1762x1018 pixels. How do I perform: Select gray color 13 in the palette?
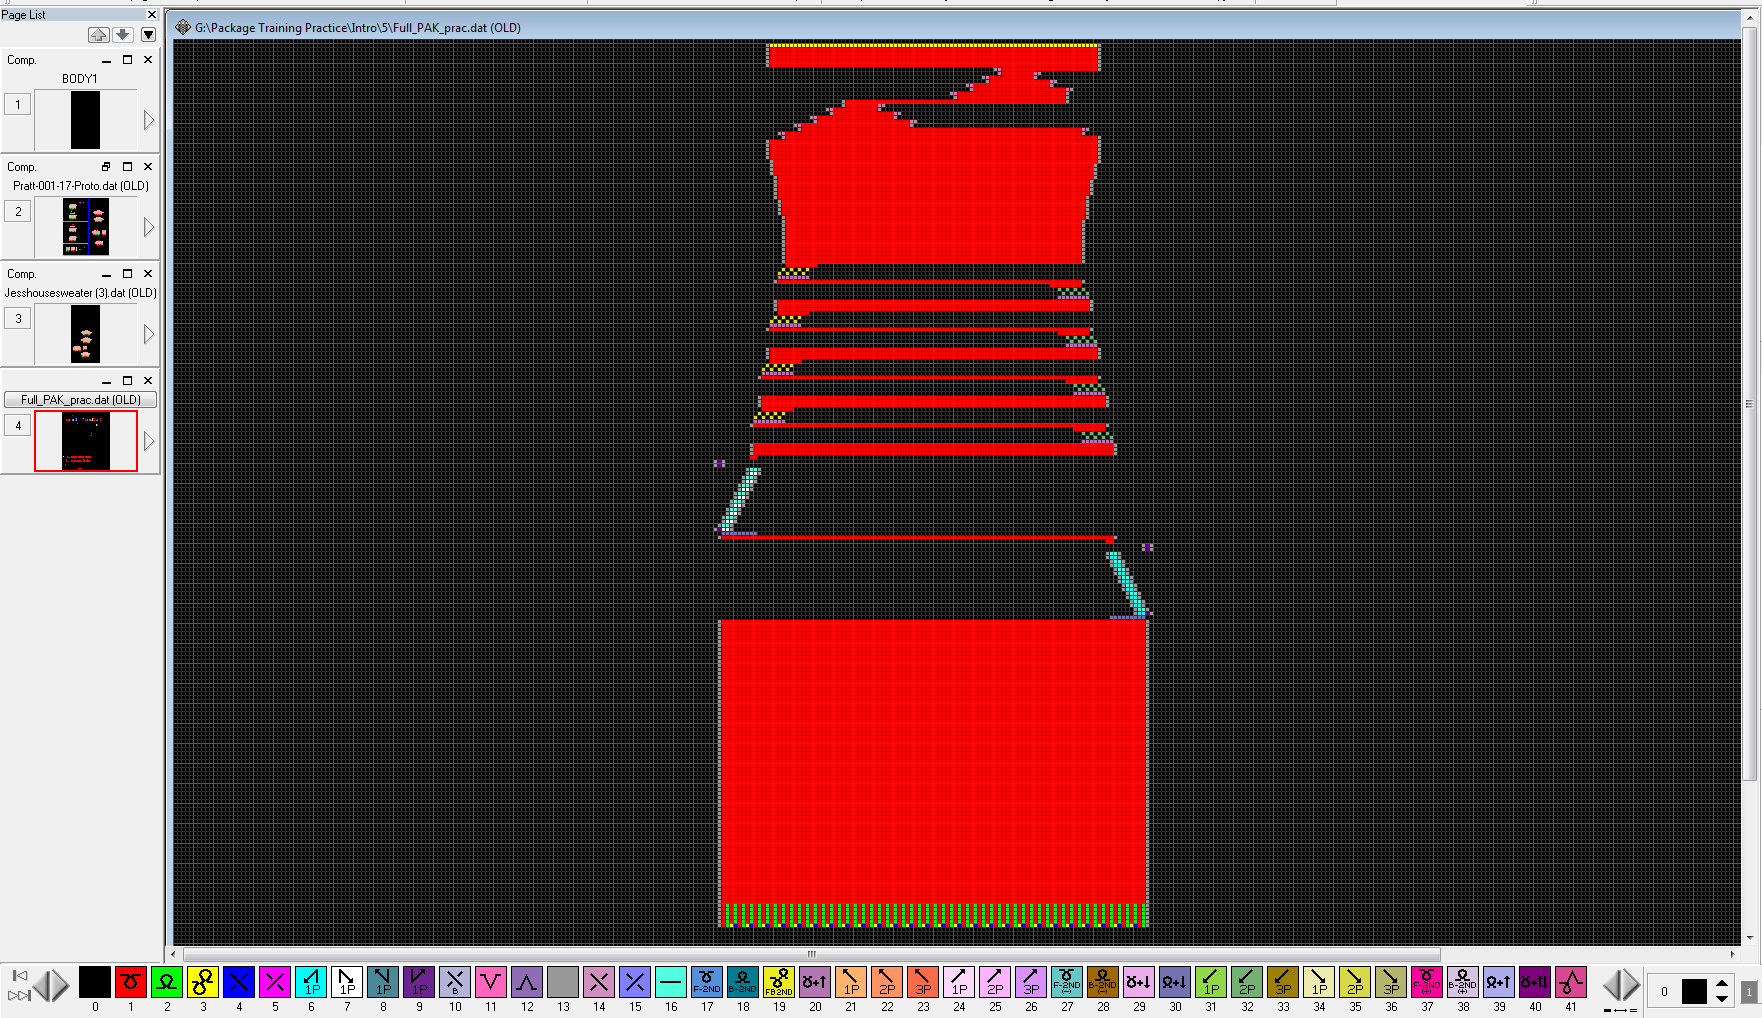tap(563, 983)
